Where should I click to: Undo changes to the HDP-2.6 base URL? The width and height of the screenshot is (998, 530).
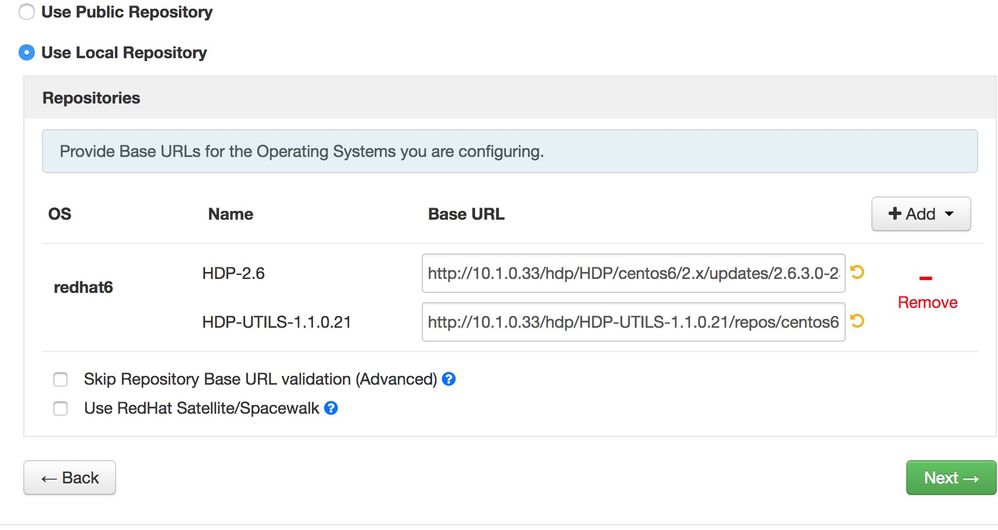tap(857, 272)
